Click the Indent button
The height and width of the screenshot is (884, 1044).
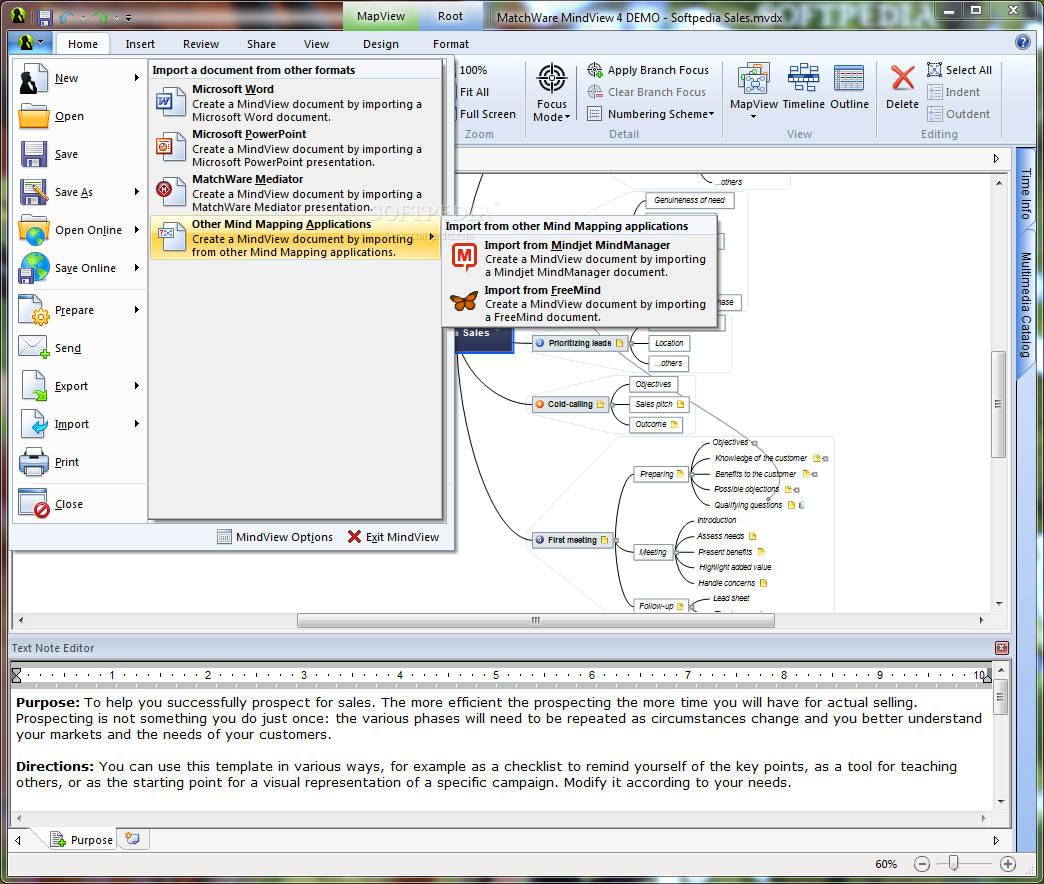953,92
